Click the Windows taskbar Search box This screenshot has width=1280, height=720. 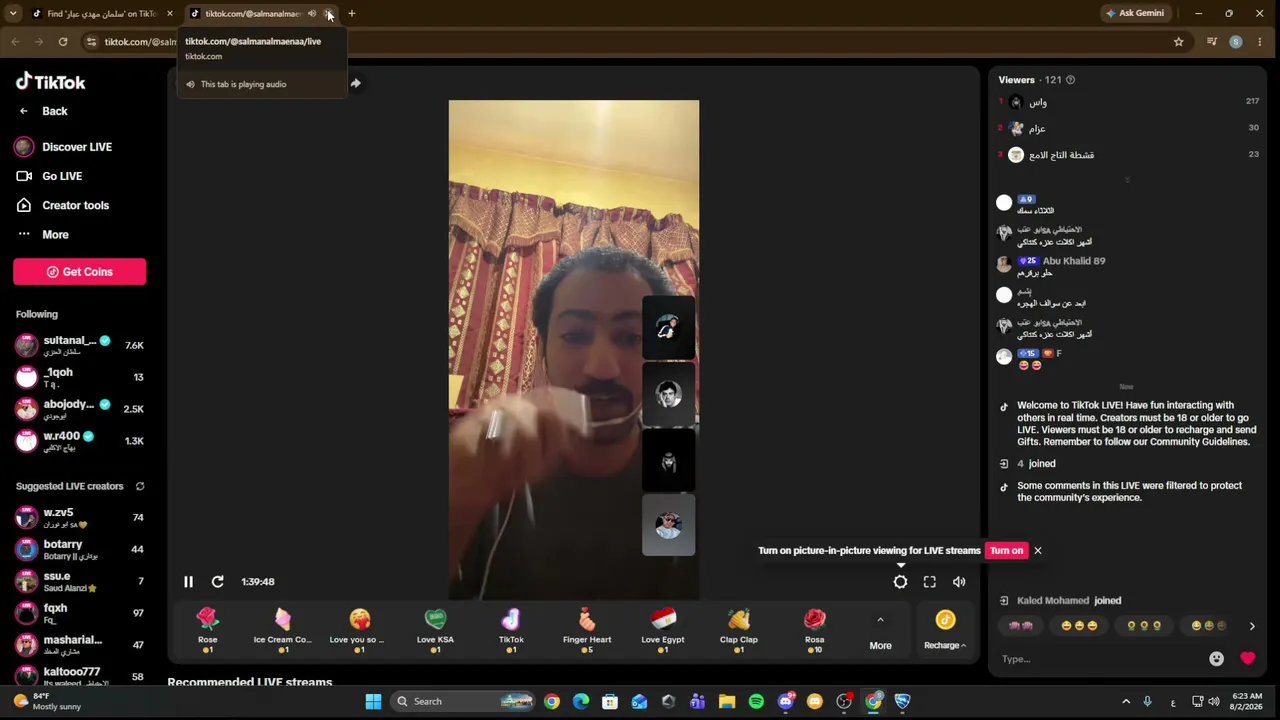(461, 701)
